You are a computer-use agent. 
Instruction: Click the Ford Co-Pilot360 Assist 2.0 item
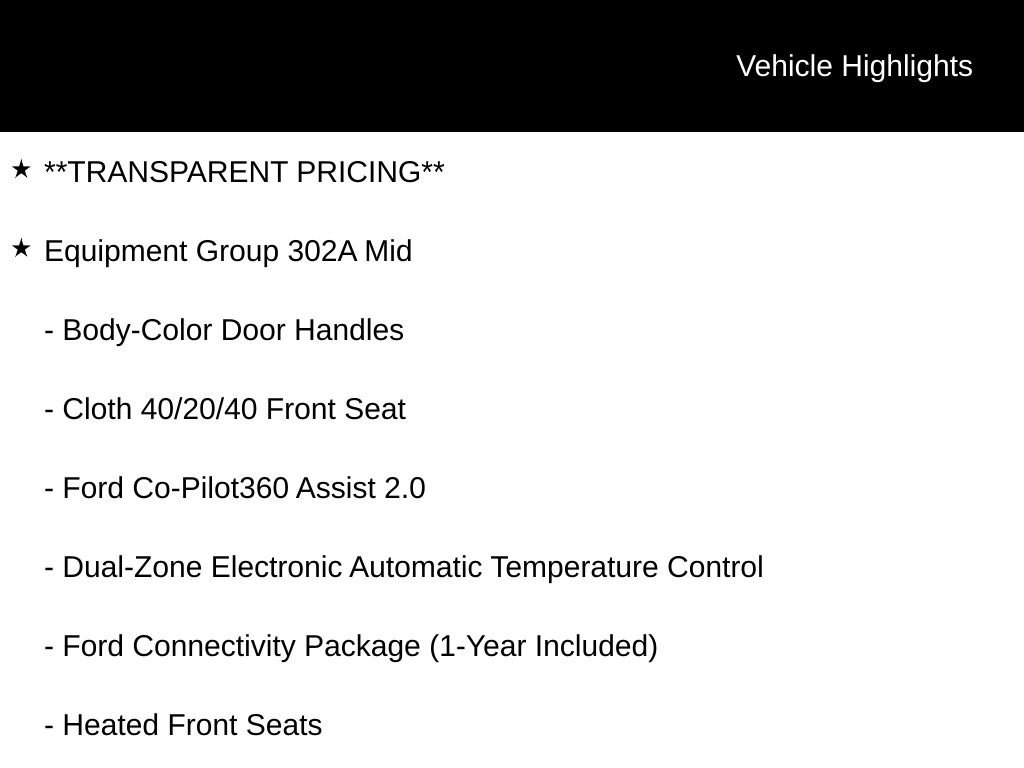point(234,488)
